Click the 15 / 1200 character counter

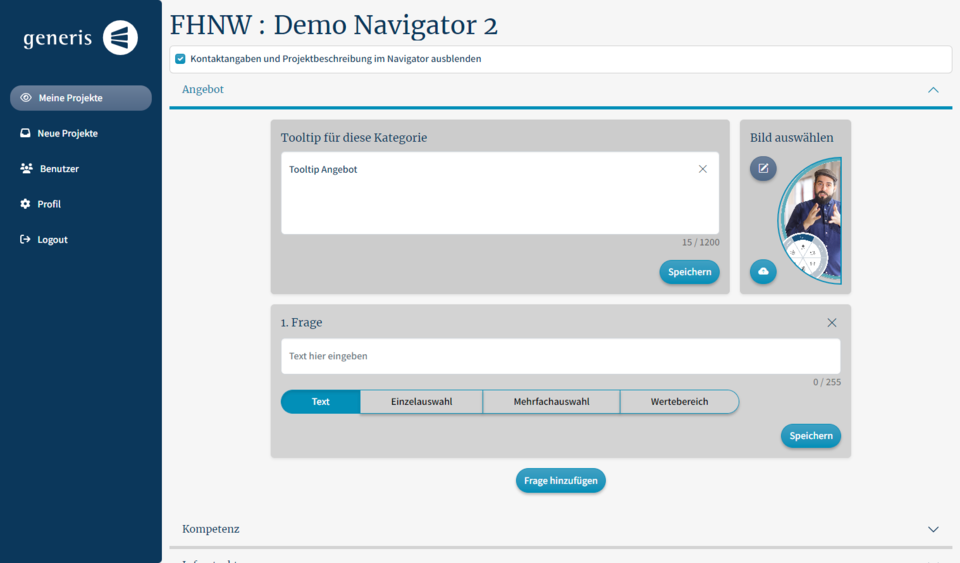coord(701,242)
